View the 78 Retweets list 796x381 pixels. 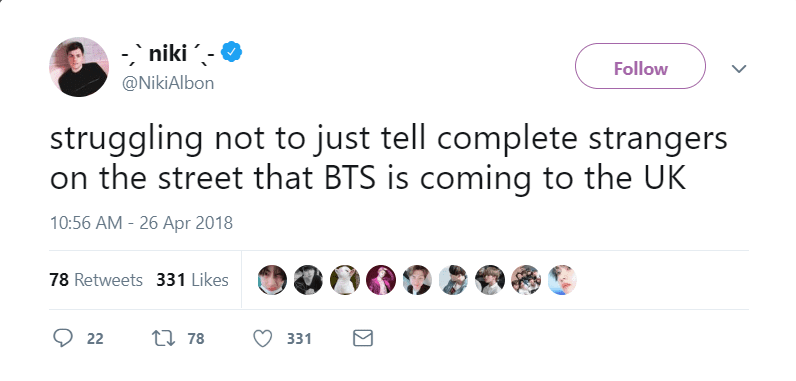tap(96, 280)
